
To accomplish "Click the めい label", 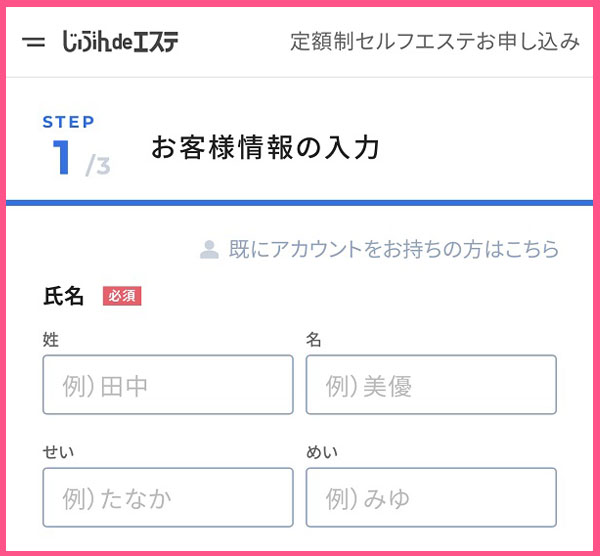I will click(321, 452).
